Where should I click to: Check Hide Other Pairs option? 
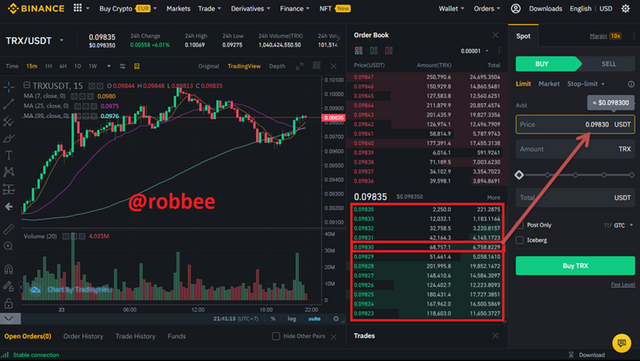pos(276,336)
